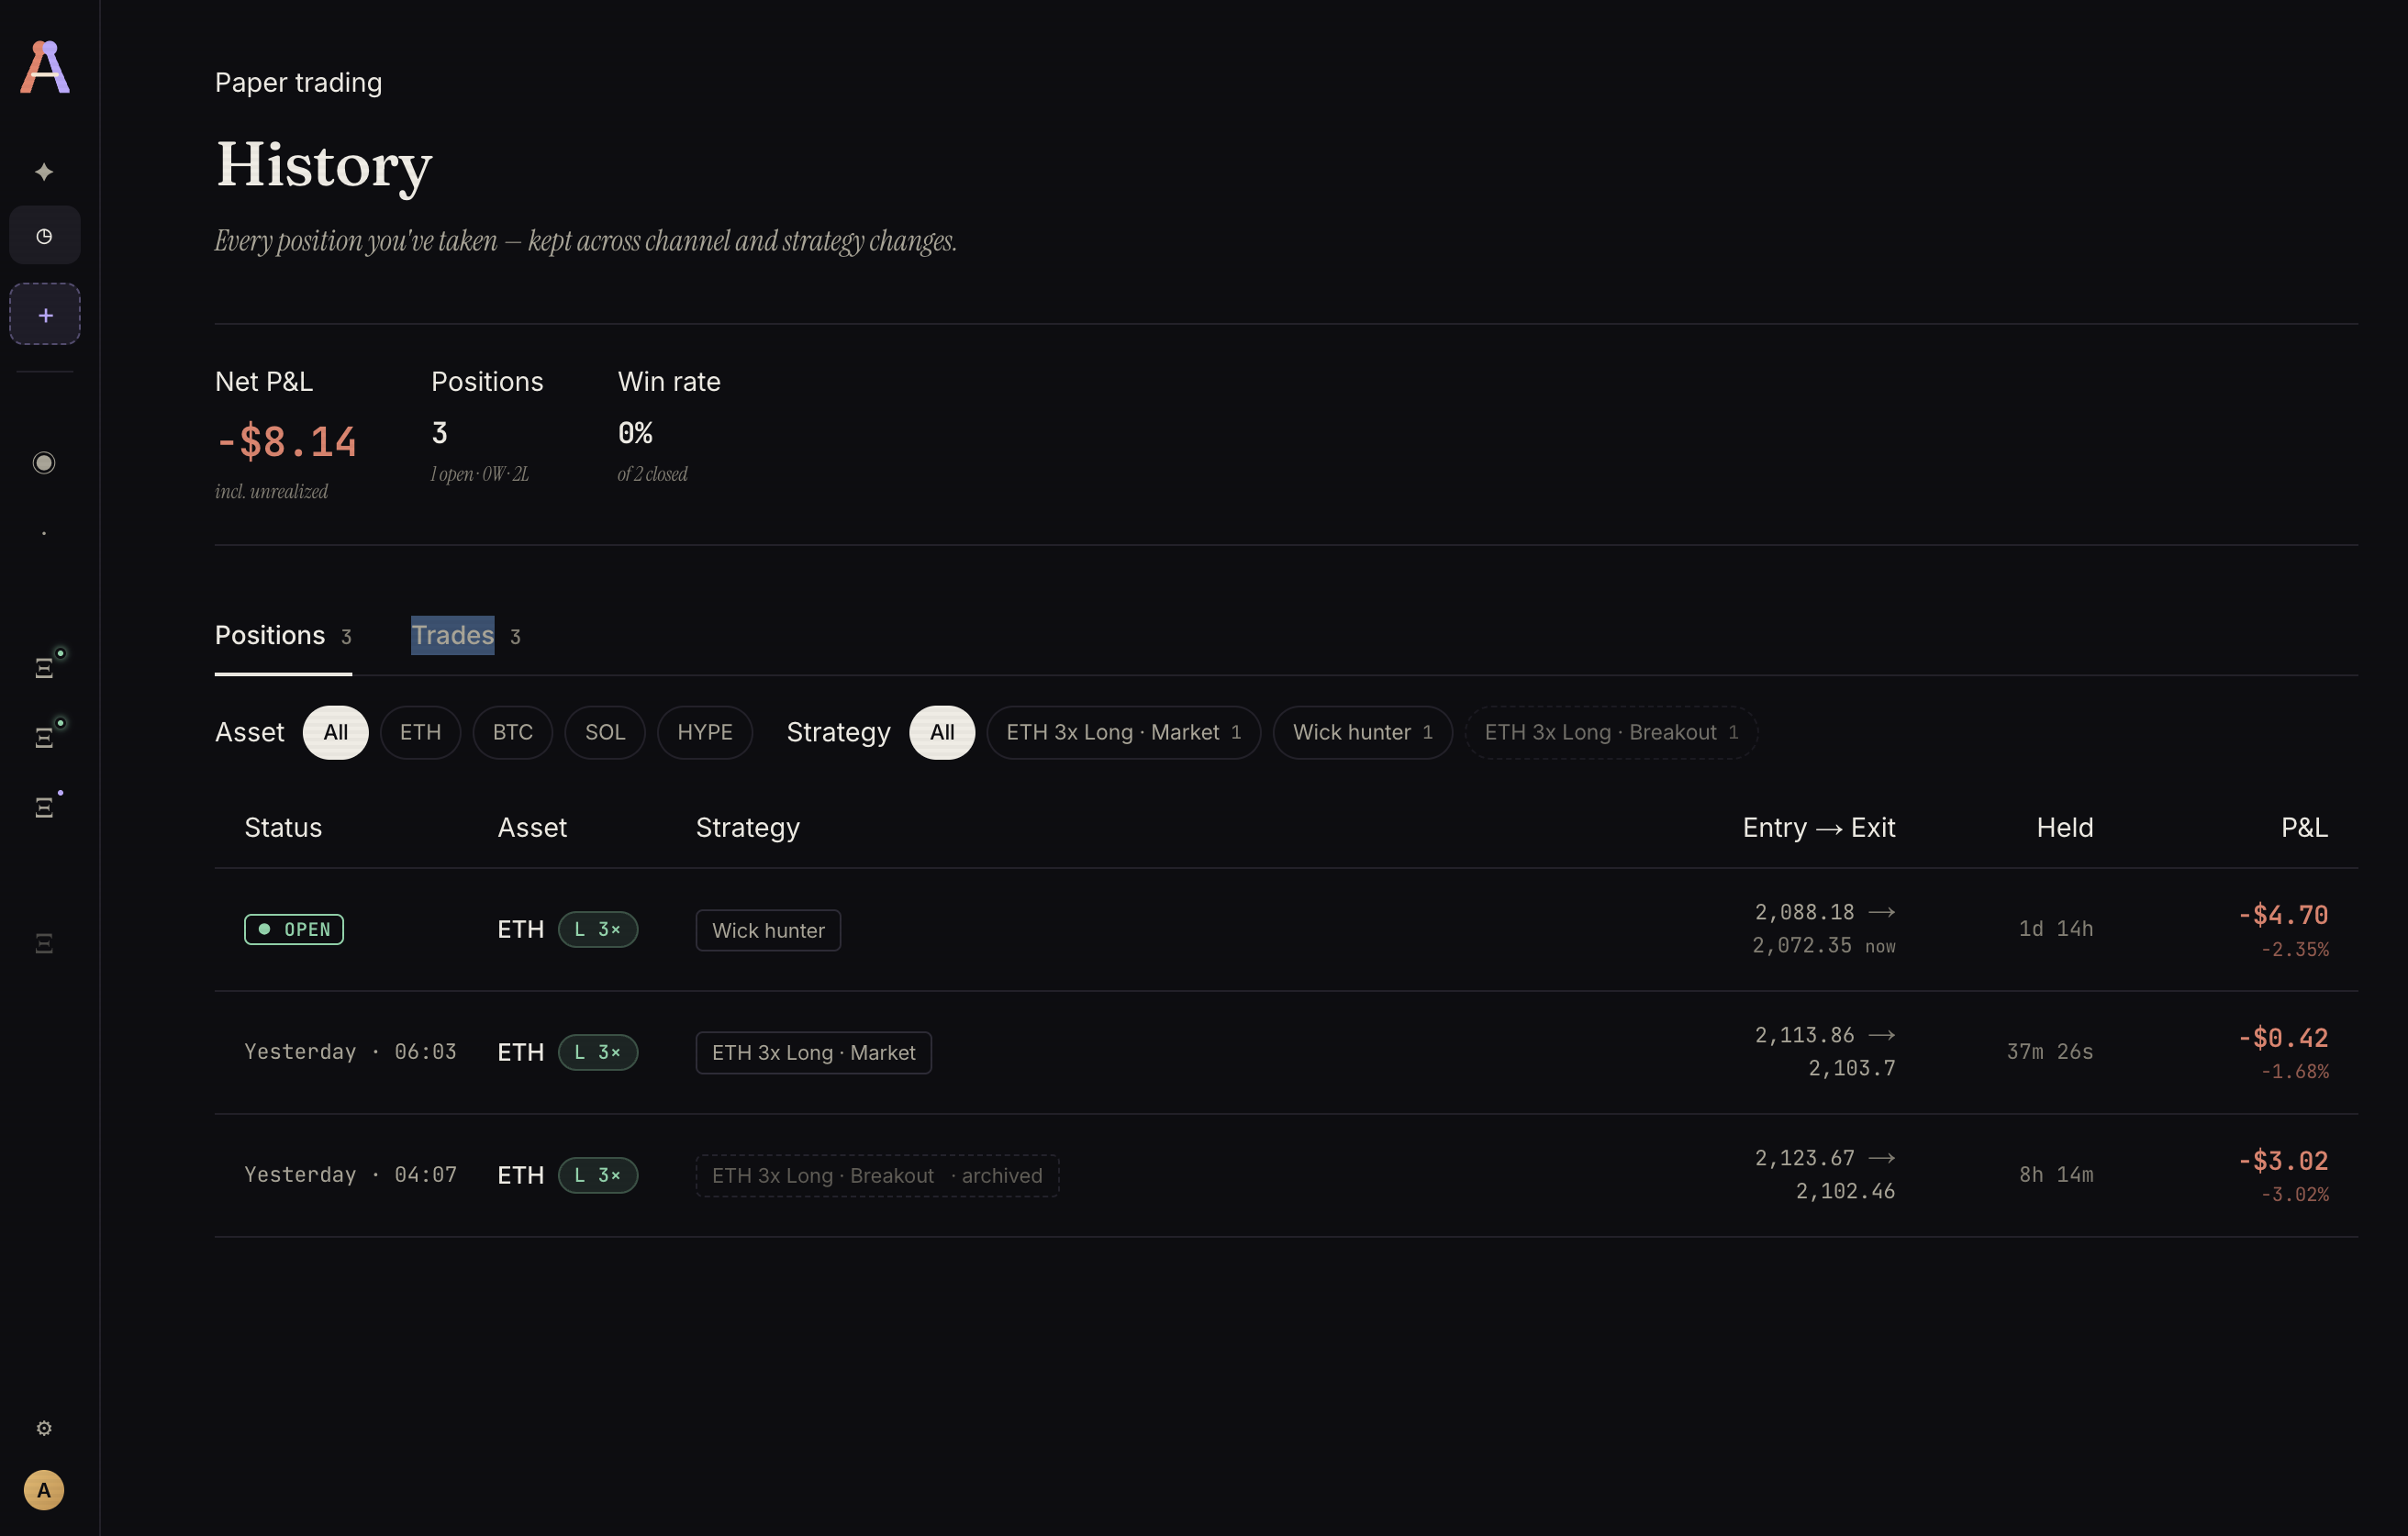Open the ETH 3x Long · Market tag in row
Image resolution: width=2408 pixels, height=1536 pixels.
[x=814, y=1053]
